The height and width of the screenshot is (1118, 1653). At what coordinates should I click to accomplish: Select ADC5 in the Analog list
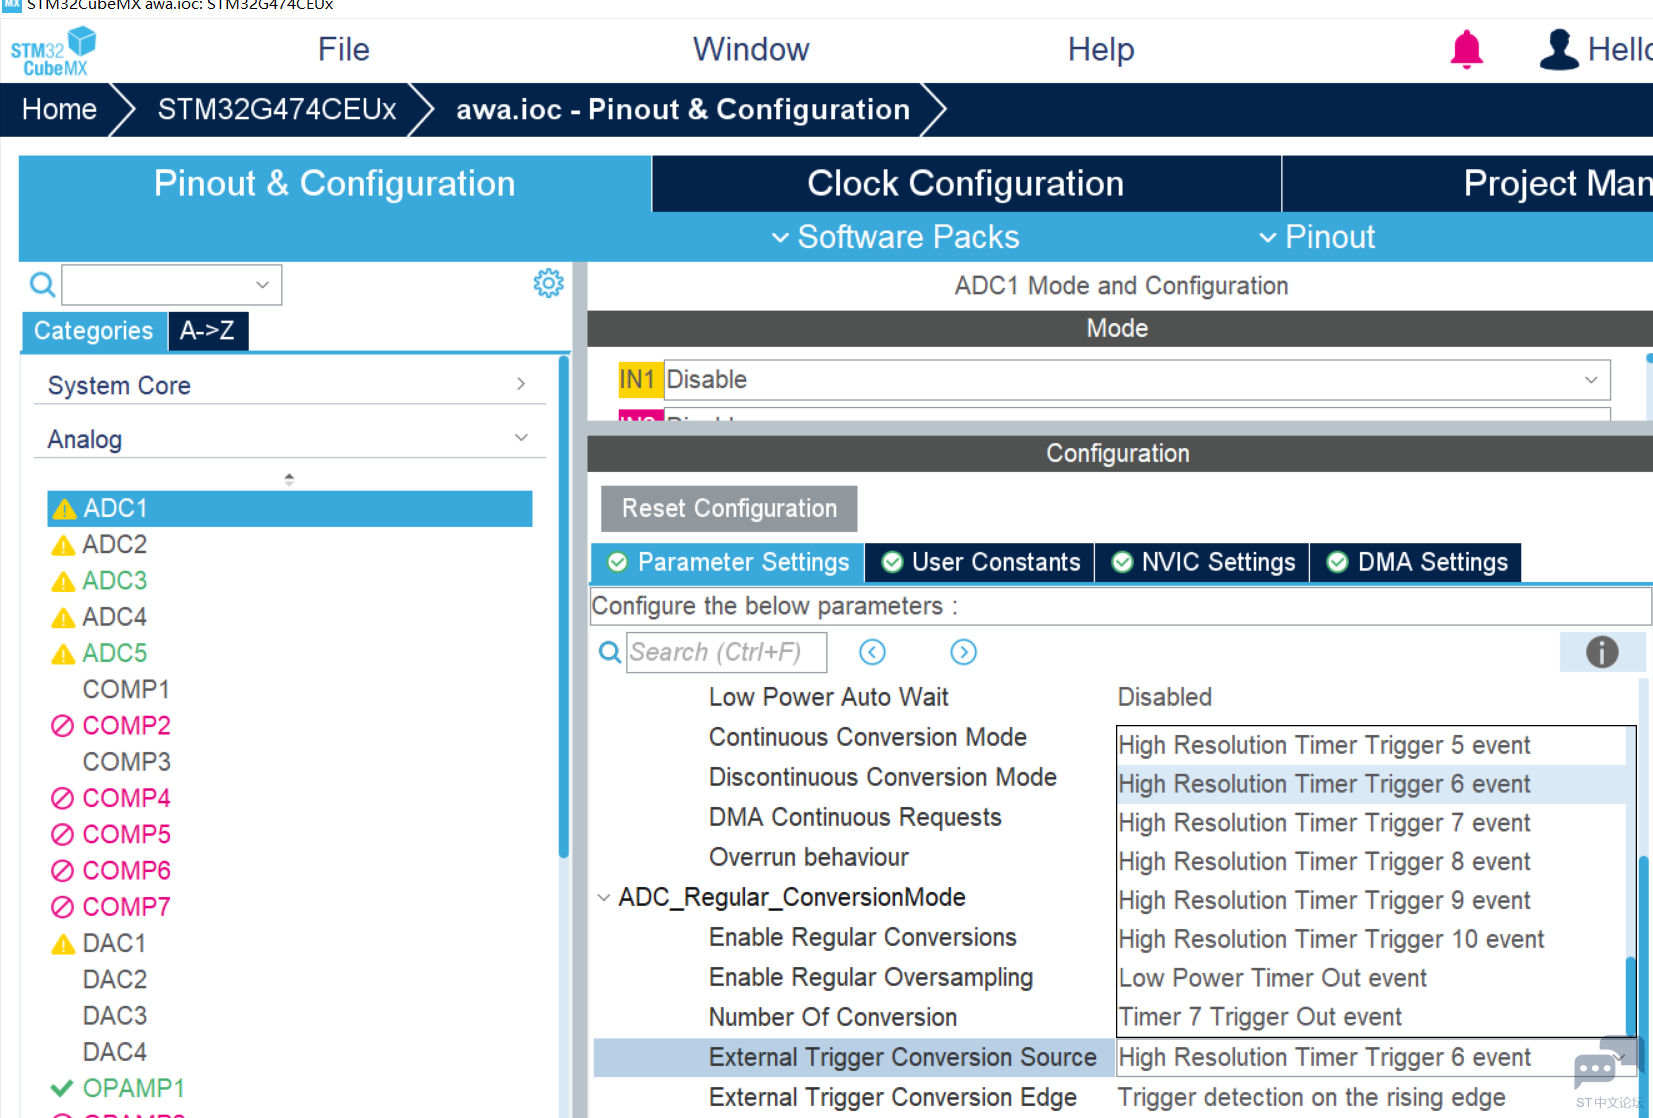114,653
